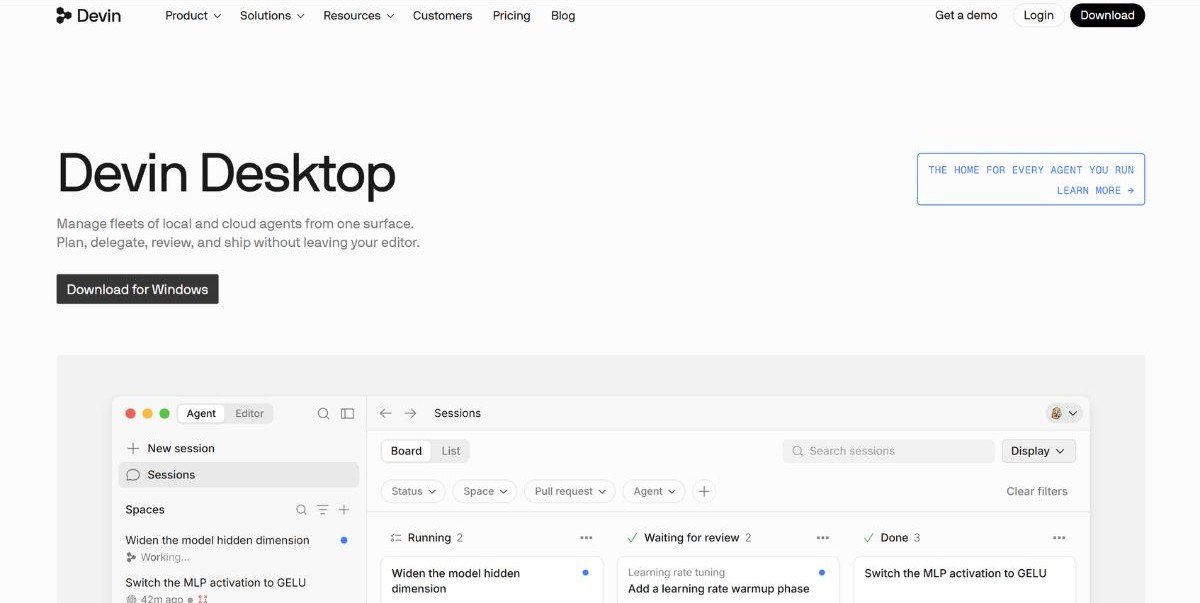Viewport: 1200px width, 603px height.
Task: Click the search icon beside the Agent/Editor toggle
Action: tap(323, 413)
